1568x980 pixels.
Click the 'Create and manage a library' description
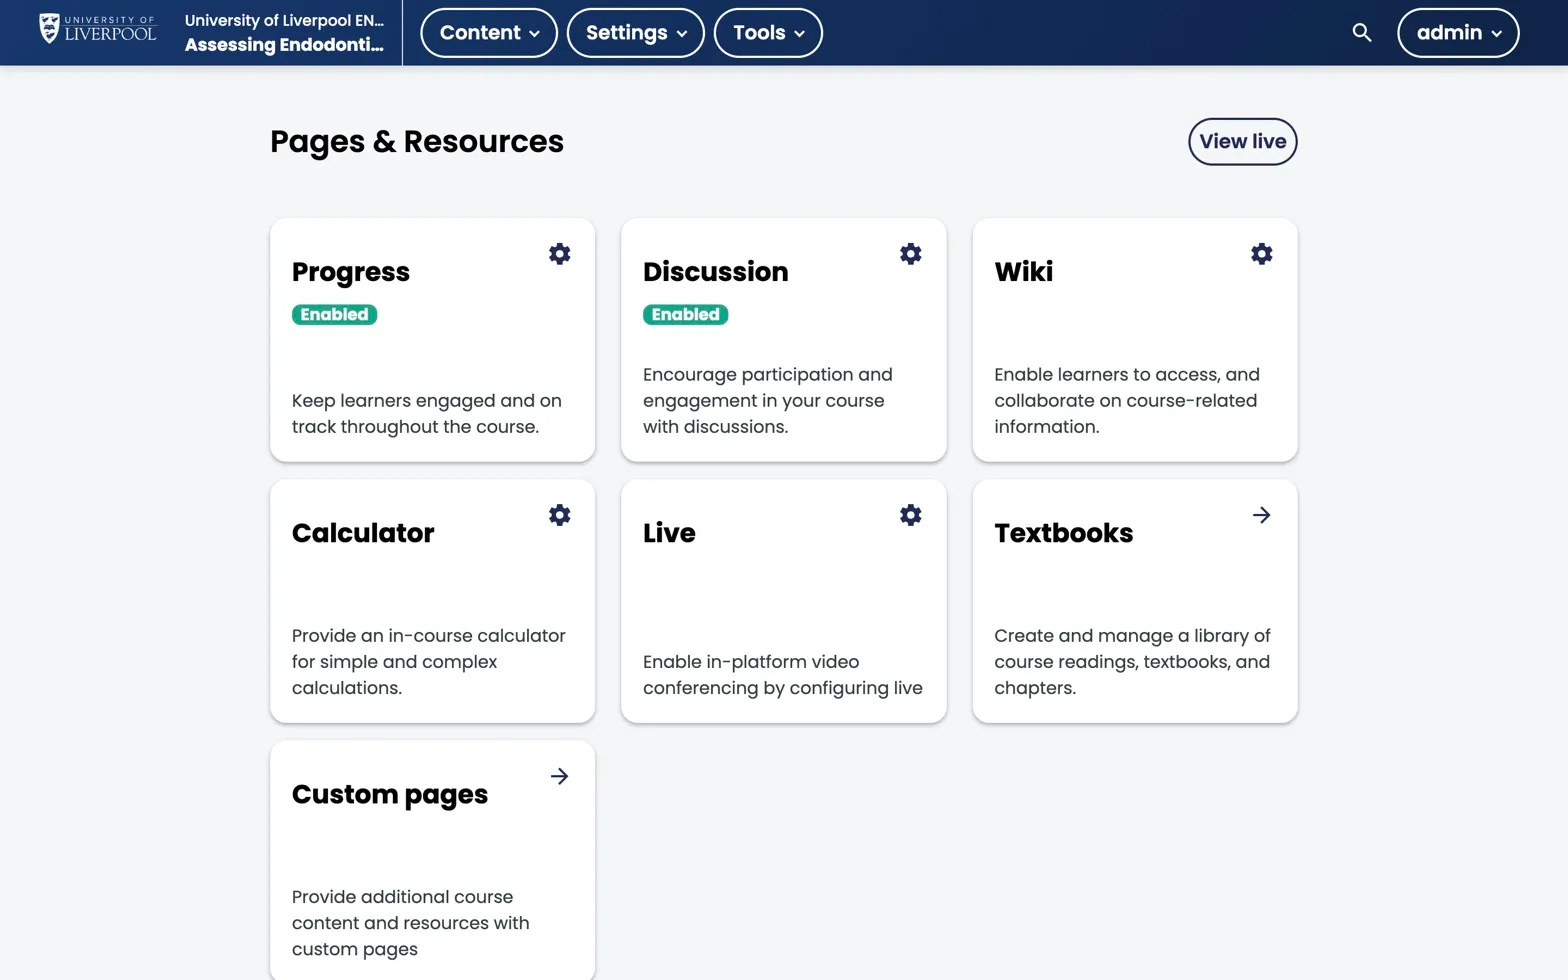click(1132, 661)
